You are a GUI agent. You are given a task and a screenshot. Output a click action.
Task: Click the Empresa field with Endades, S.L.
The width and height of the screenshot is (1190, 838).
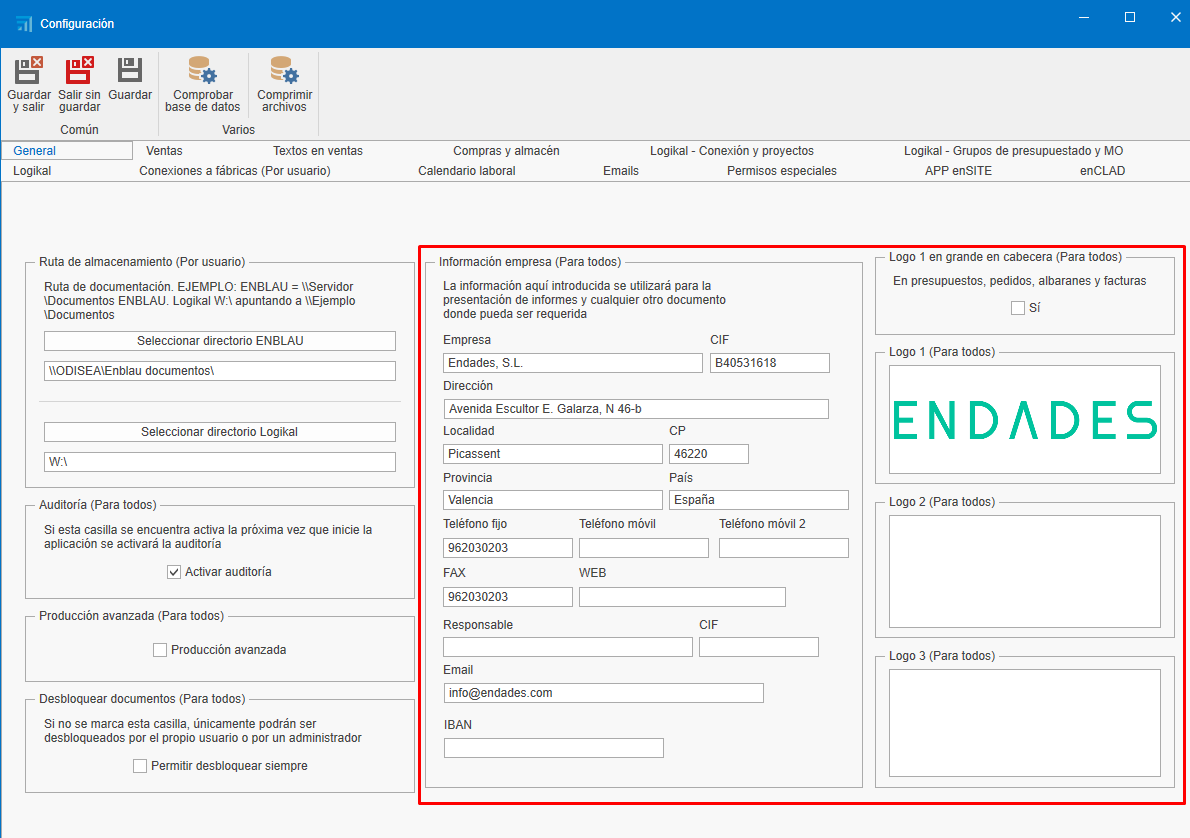click(x=573, y=363)
